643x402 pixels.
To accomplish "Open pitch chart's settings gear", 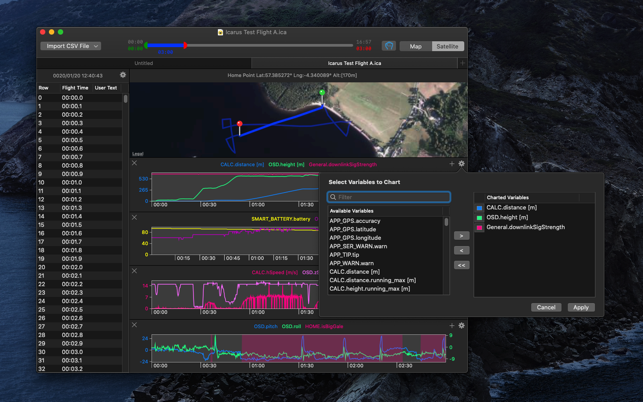I will click(x=461, y=326).
